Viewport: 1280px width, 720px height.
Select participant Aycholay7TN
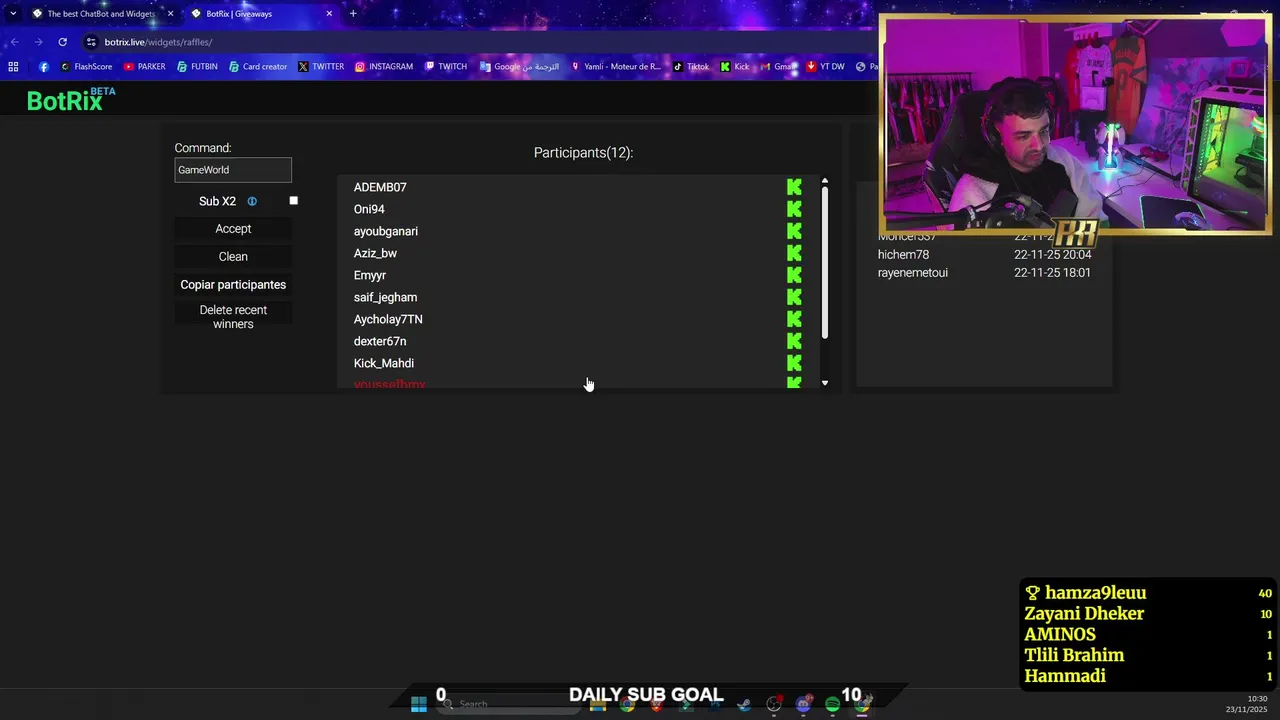pyautogui.click(x=388, y=319)
